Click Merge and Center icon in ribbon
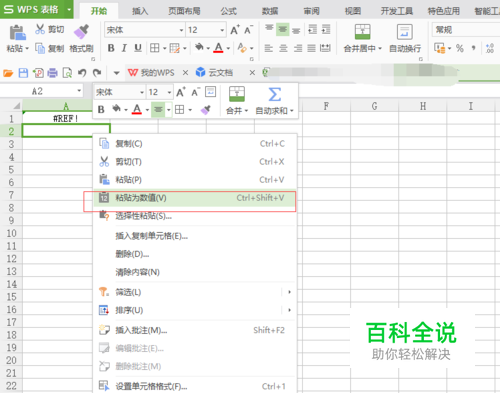 (362, 32)
